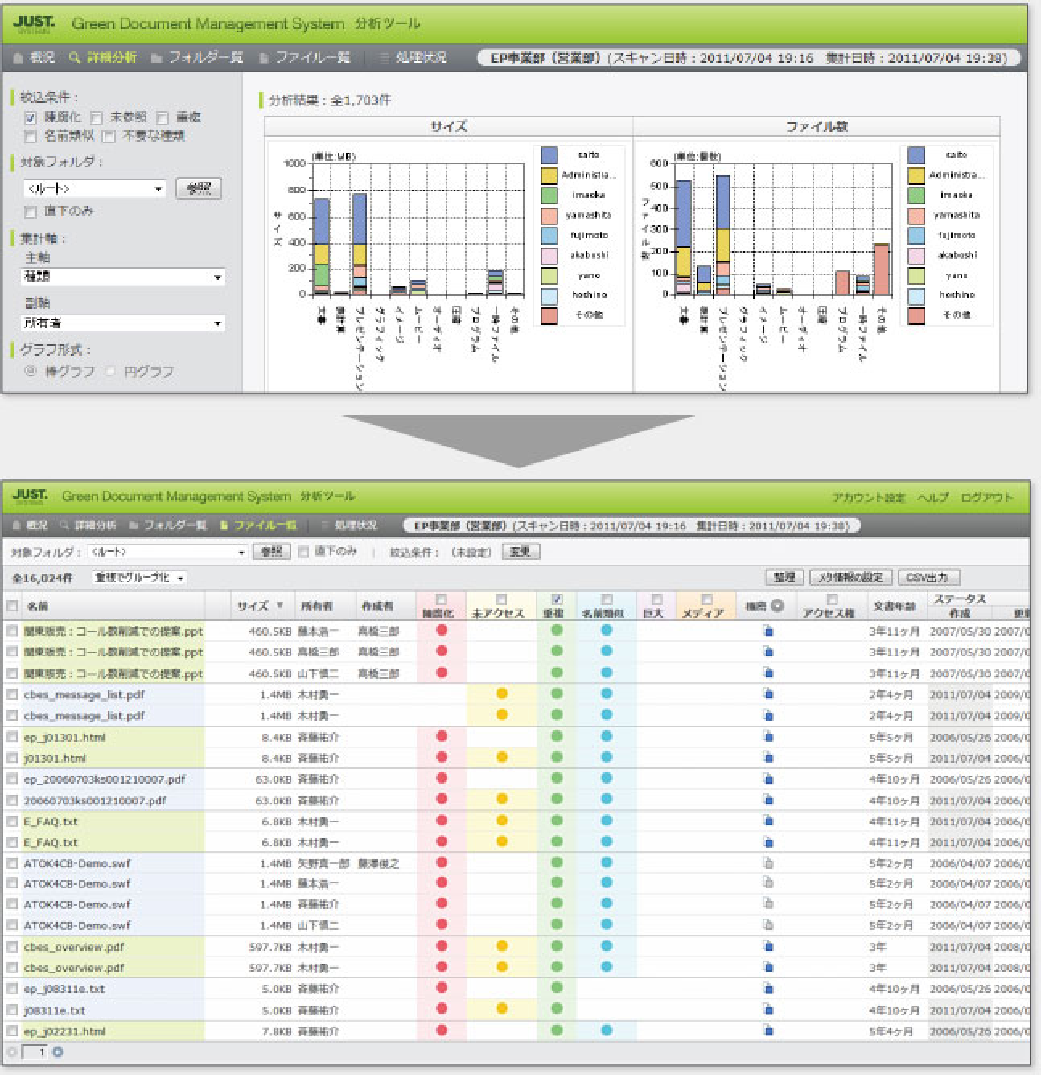1041x1075 pixels.
Task: Click the CSV出力 button
Action: (x=927, y=577)
